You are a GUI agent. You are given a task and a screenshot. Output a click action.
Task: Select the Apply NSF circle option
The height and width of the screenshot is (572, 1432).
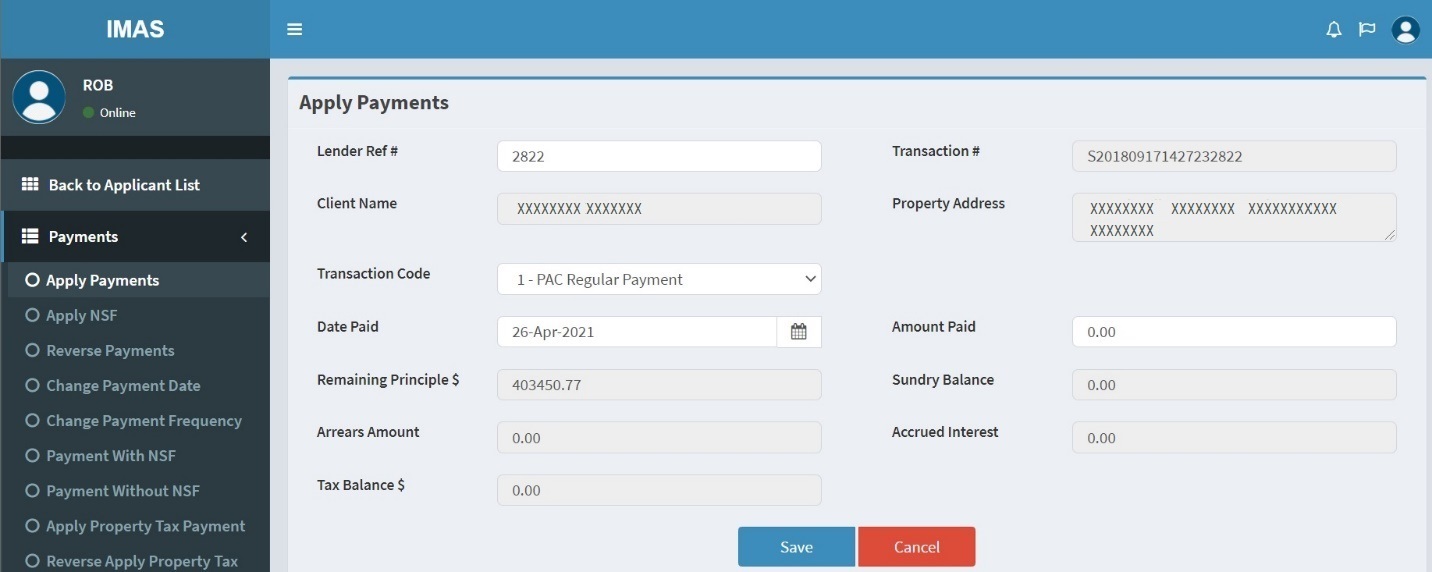(33, 316)
